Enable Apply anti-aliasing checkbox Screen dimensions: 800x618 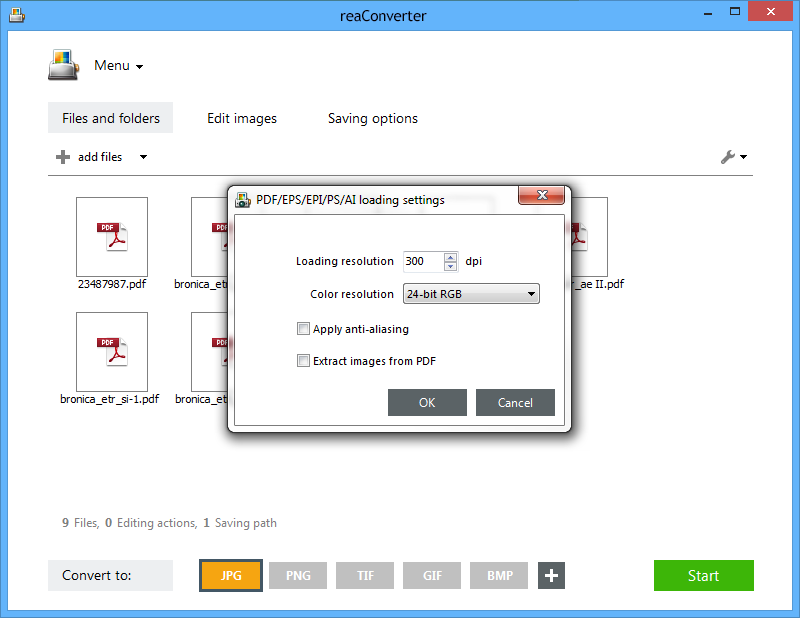click(303, 329)
